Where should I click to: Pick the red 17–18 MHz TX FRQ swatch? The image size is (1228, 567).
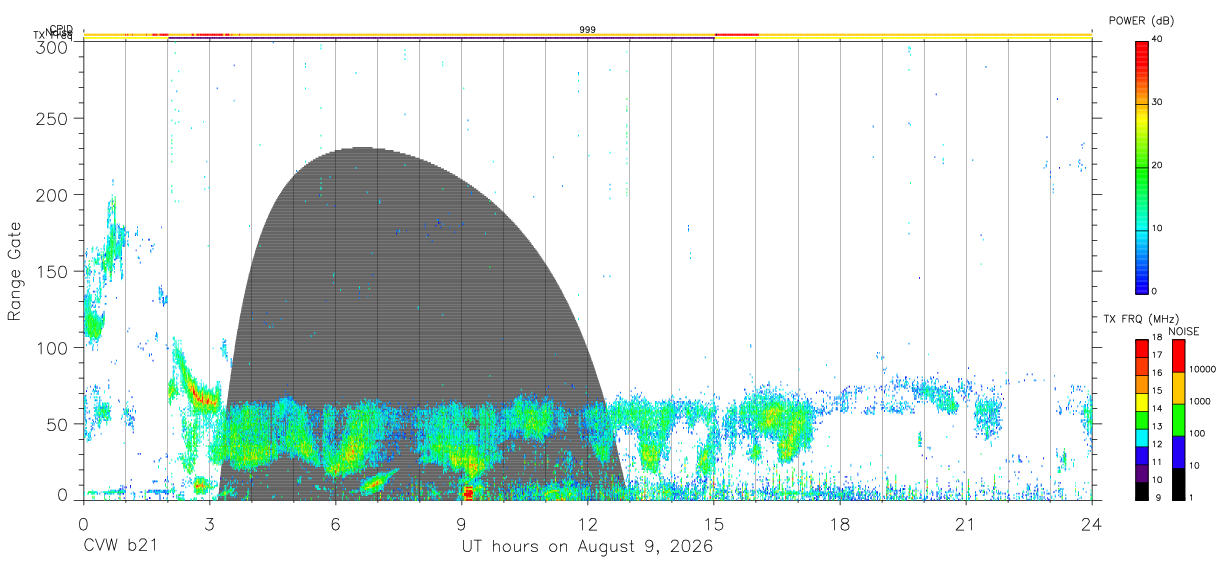[x=1141, y=349]
